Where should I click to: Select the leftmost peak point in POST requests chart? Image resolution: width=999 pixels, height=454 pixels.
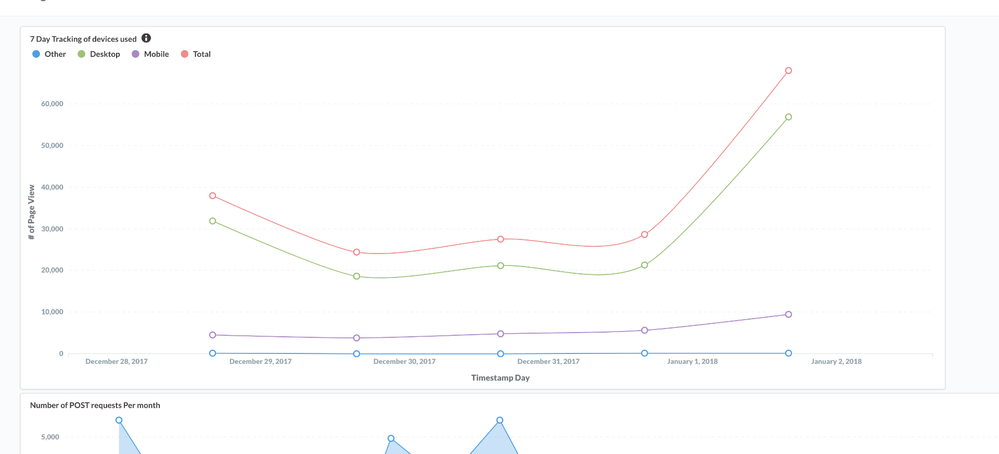119,421
